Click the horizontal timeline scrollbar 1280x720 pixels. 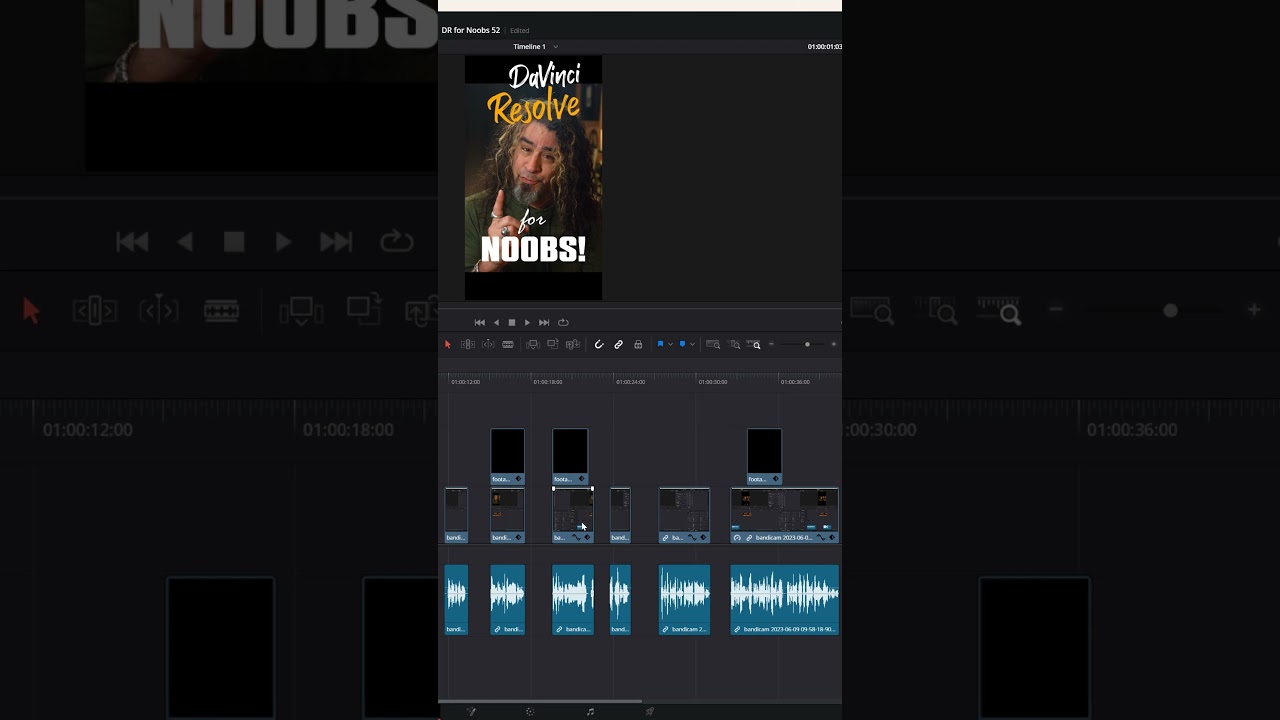tap(540, 701)
